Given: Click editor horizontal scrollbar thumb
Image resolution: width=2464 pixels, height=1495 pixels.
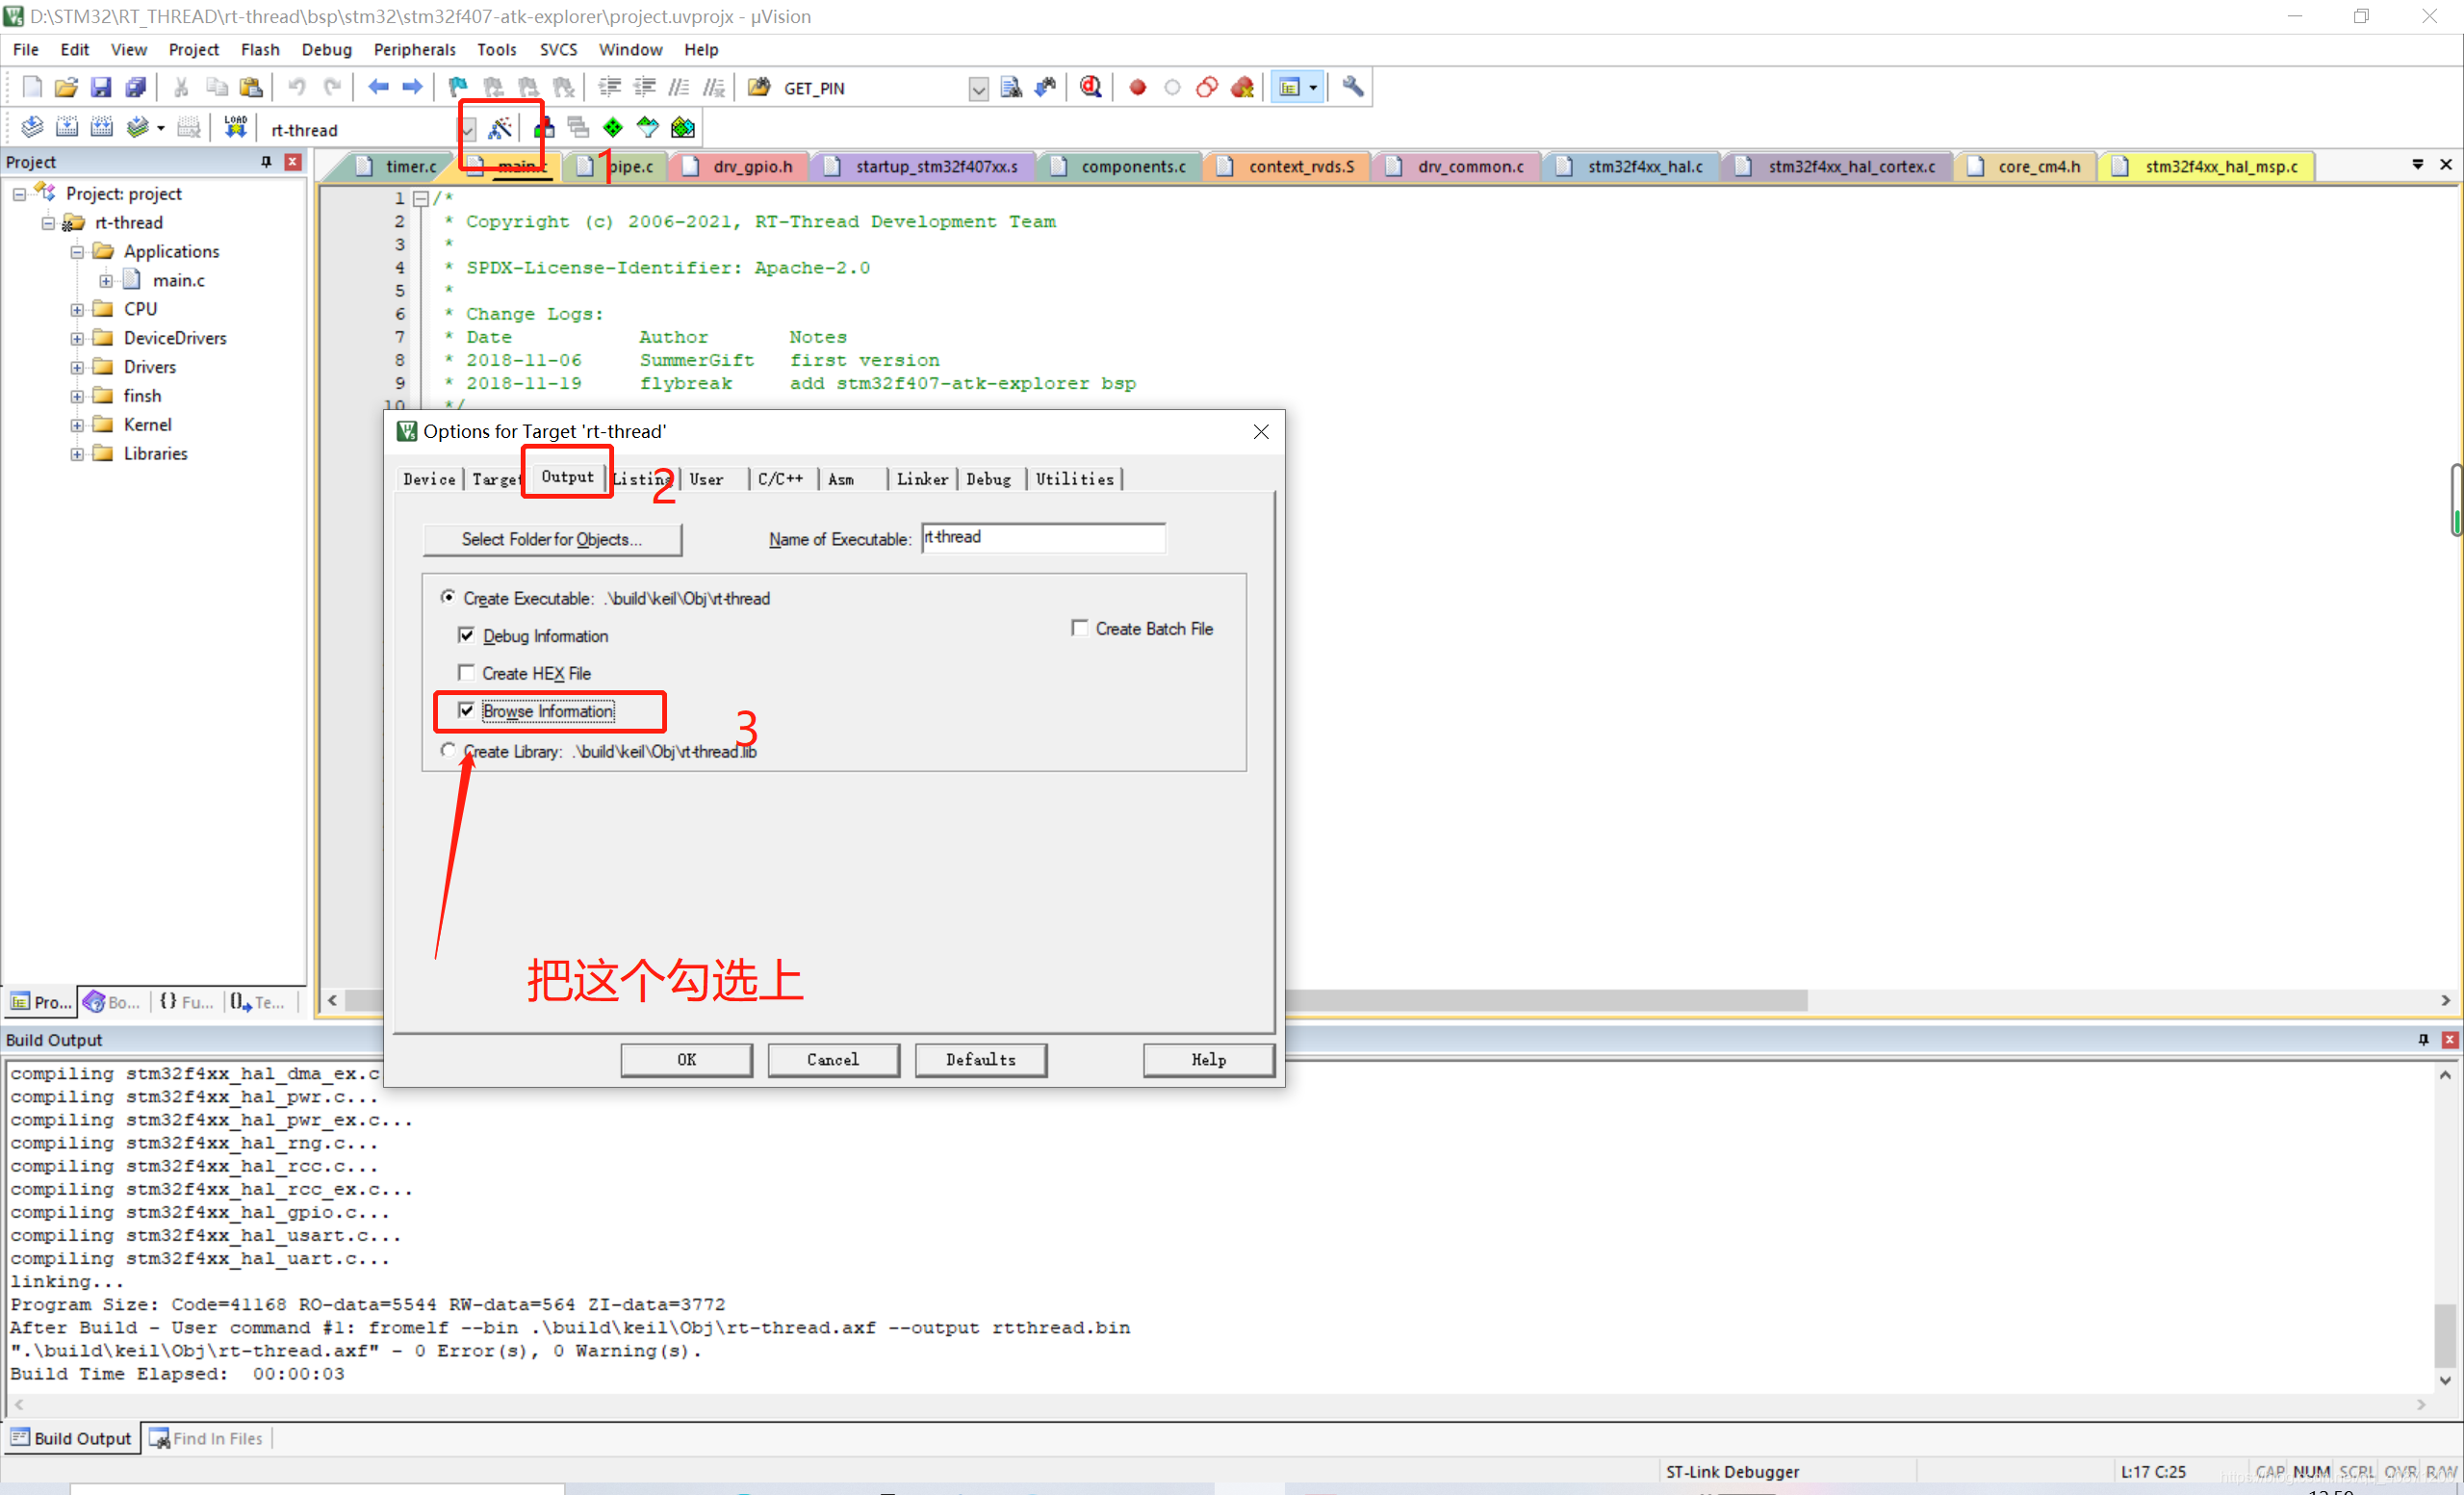Looking at the screenshot, I should [x=1545, y=1000].
